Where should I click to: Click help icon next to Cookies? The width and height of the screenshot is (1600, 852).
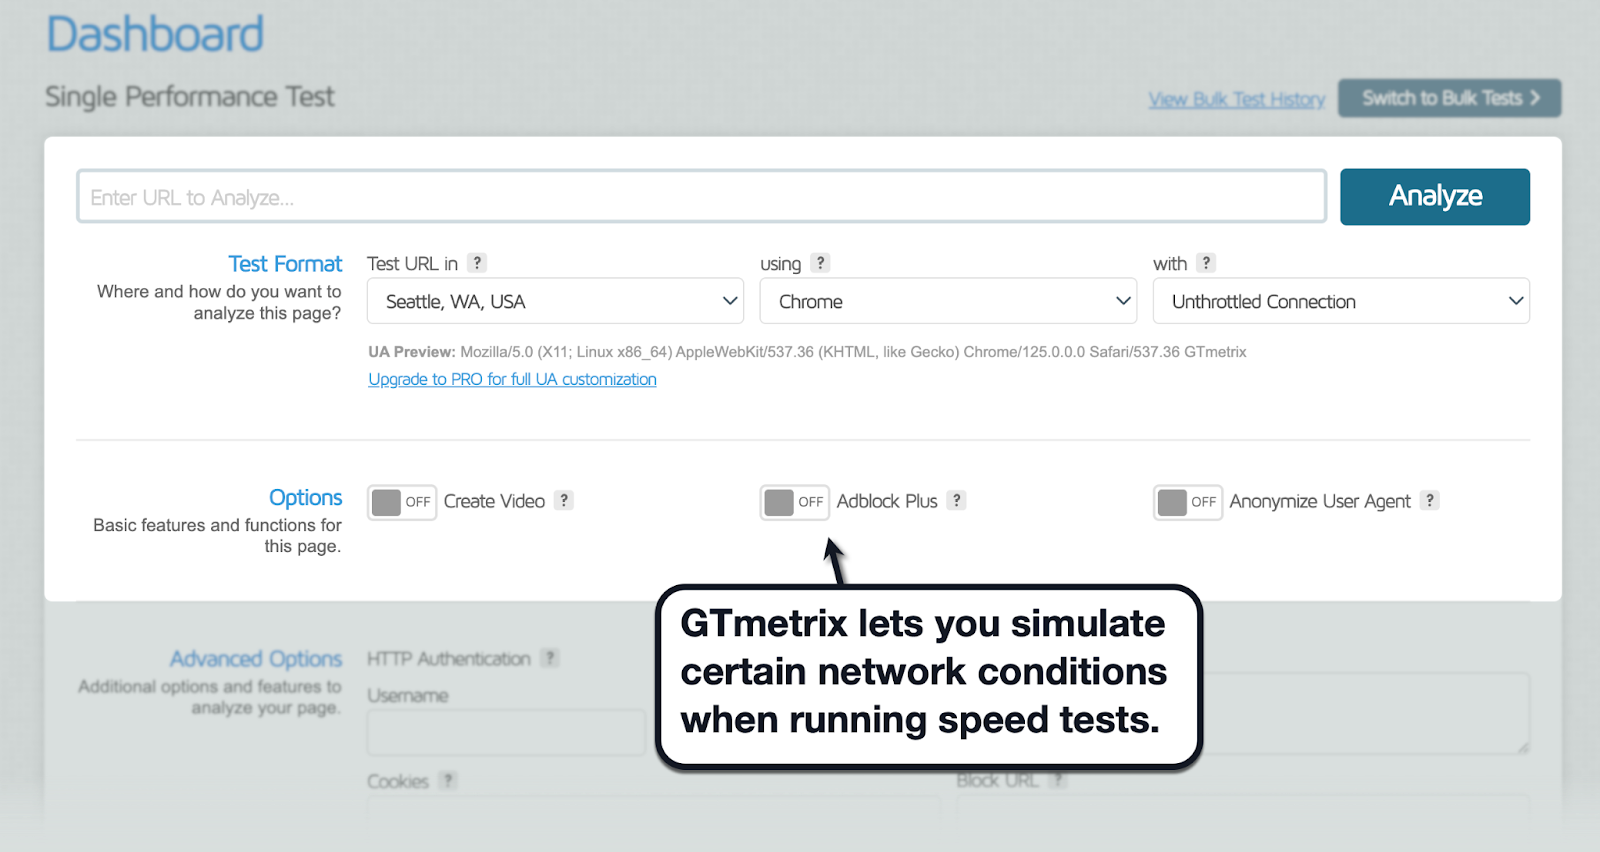448,780
